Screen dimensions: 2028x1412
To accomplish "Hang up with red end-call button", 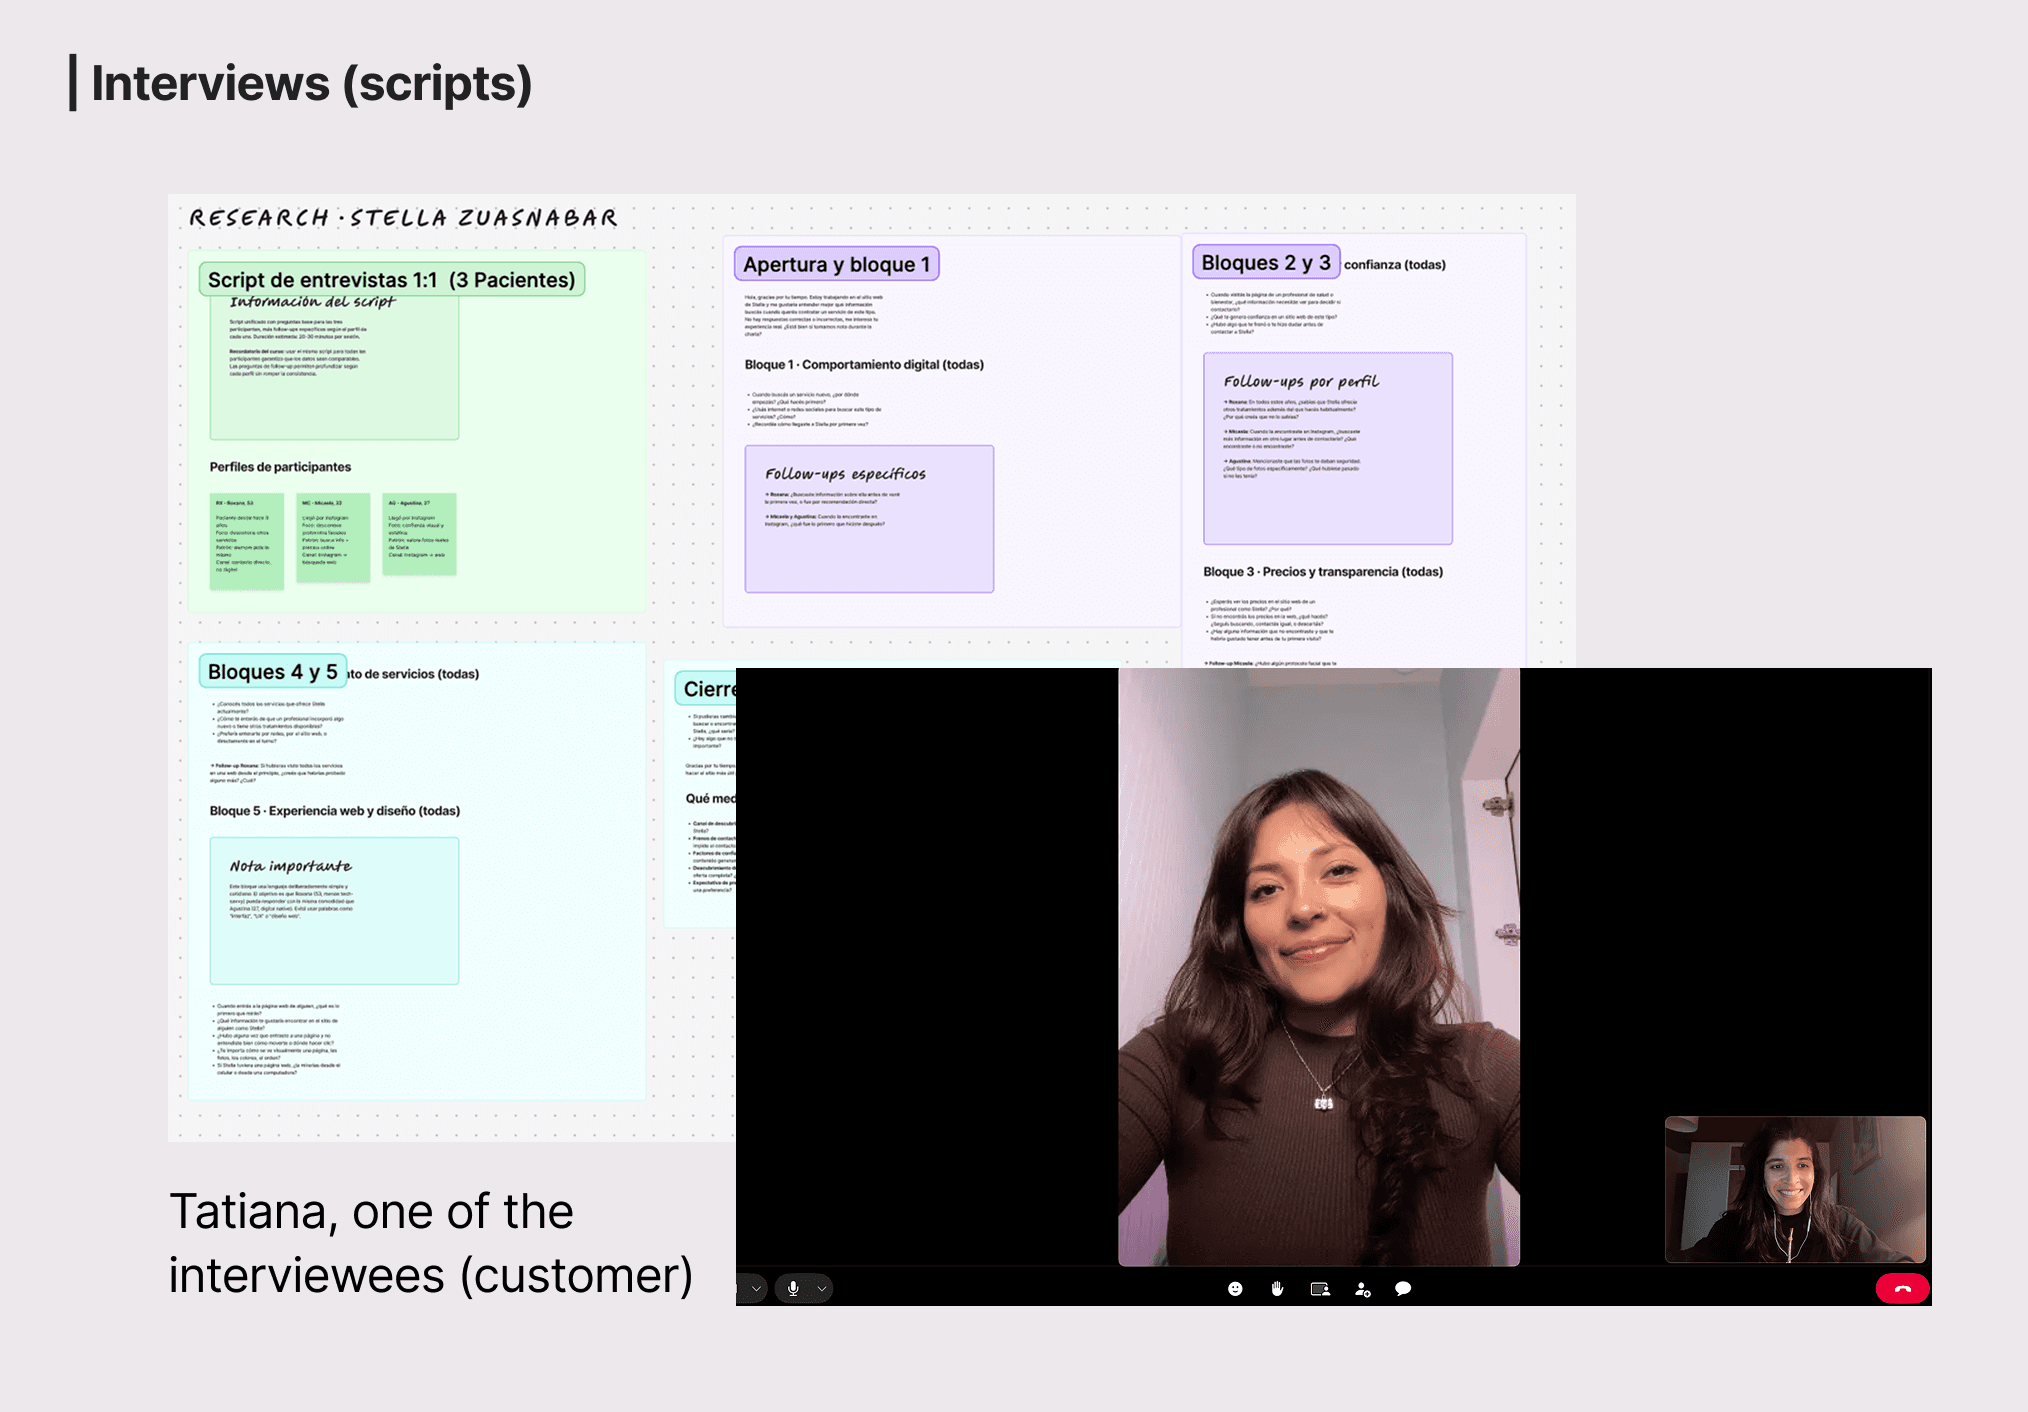I will (1902, 1289).
